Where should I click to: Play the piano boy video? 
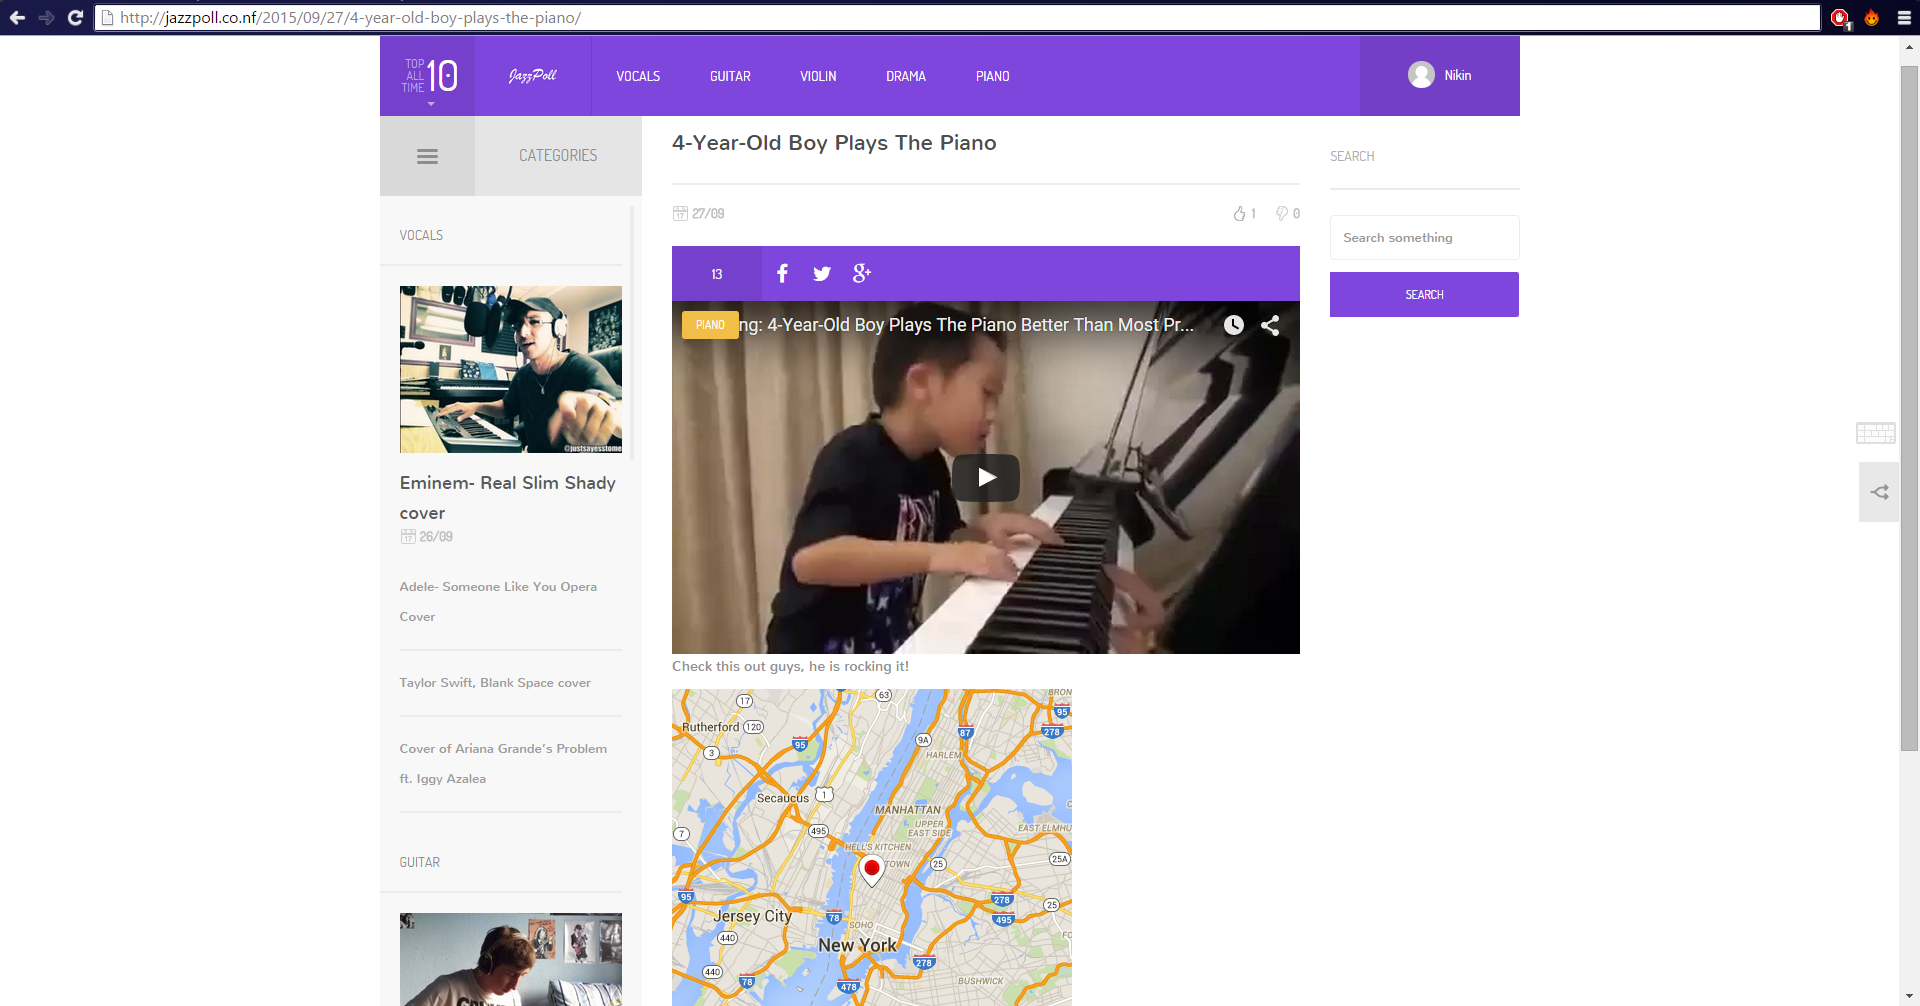tap(986, 478)
